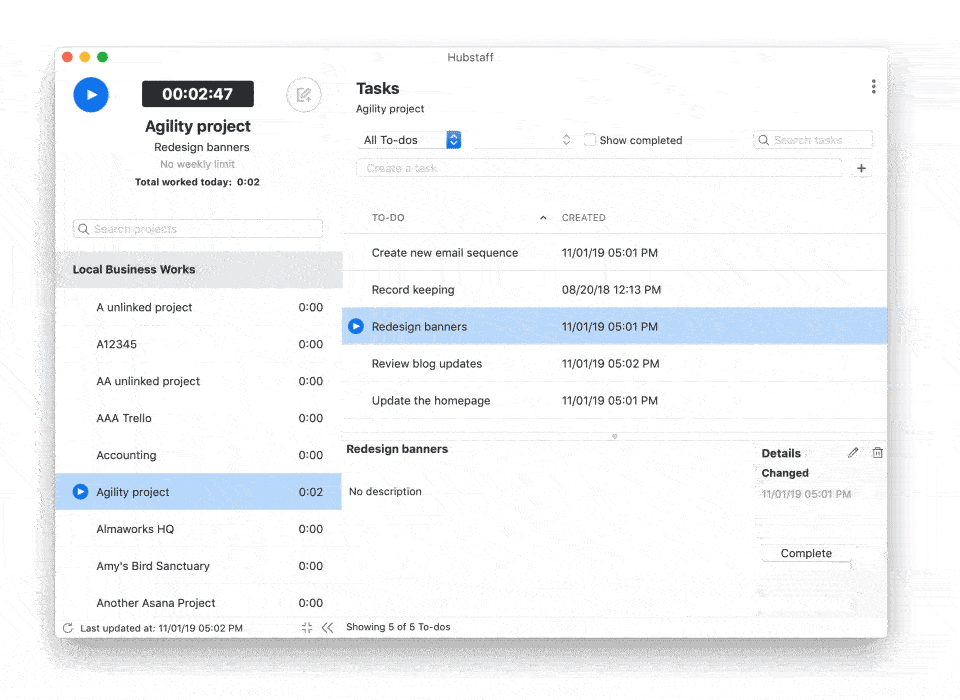
Task: Open the second filter stepper dropdown
Action: tap(523, 140)
